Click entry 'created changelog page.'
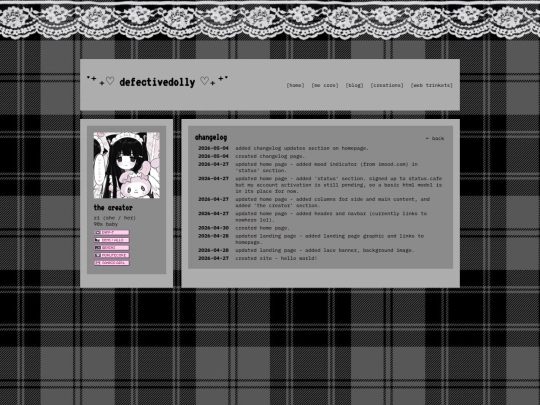Screen dimensions: 540x405 coord(270,156)
